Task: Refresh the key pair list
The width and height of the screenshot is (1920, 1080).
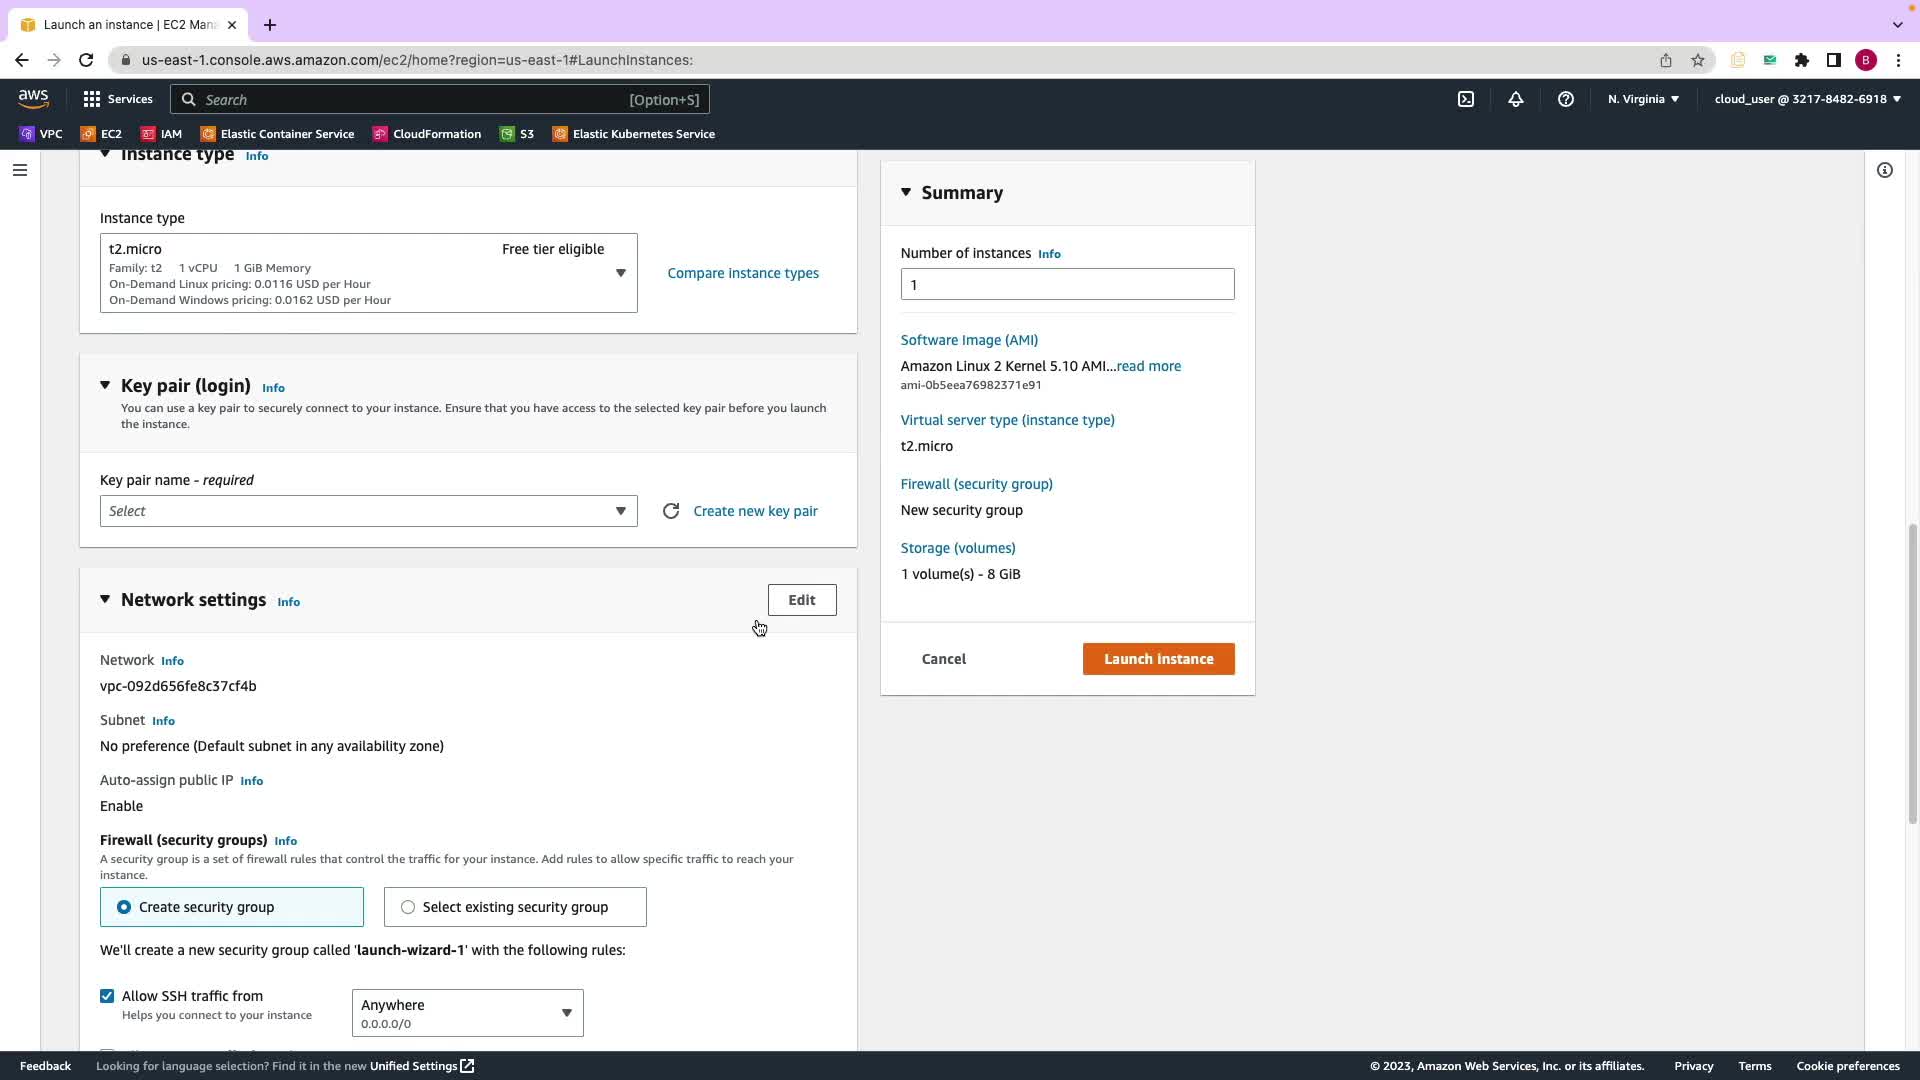Action: tap(671, 511)
